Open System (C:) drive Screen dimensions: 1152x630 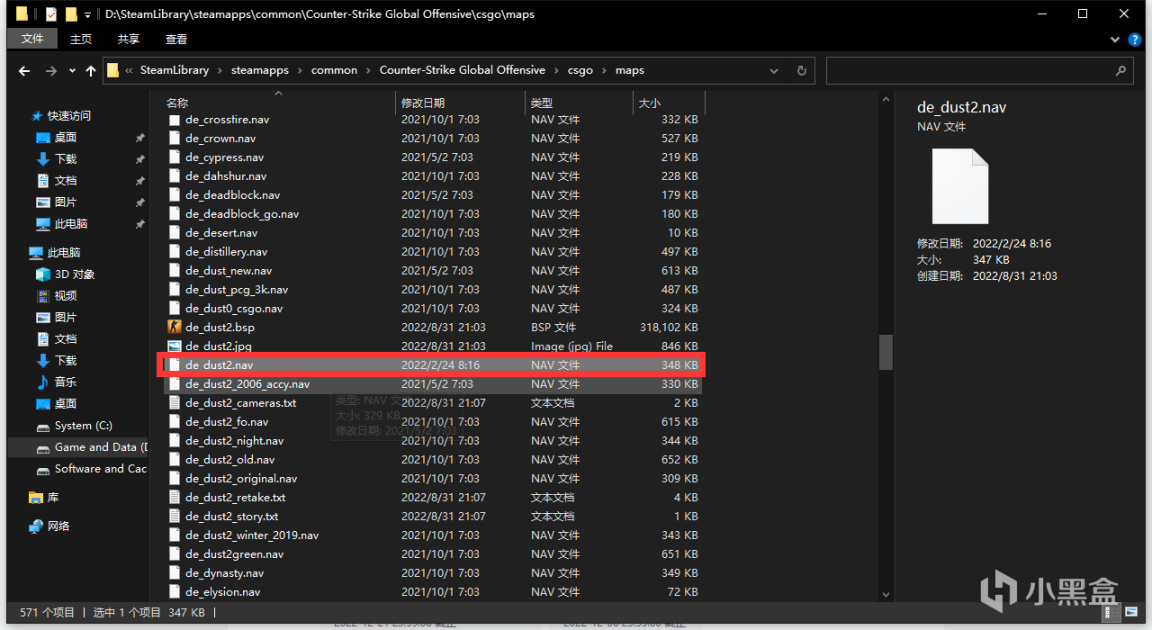[x=83, y=425]
